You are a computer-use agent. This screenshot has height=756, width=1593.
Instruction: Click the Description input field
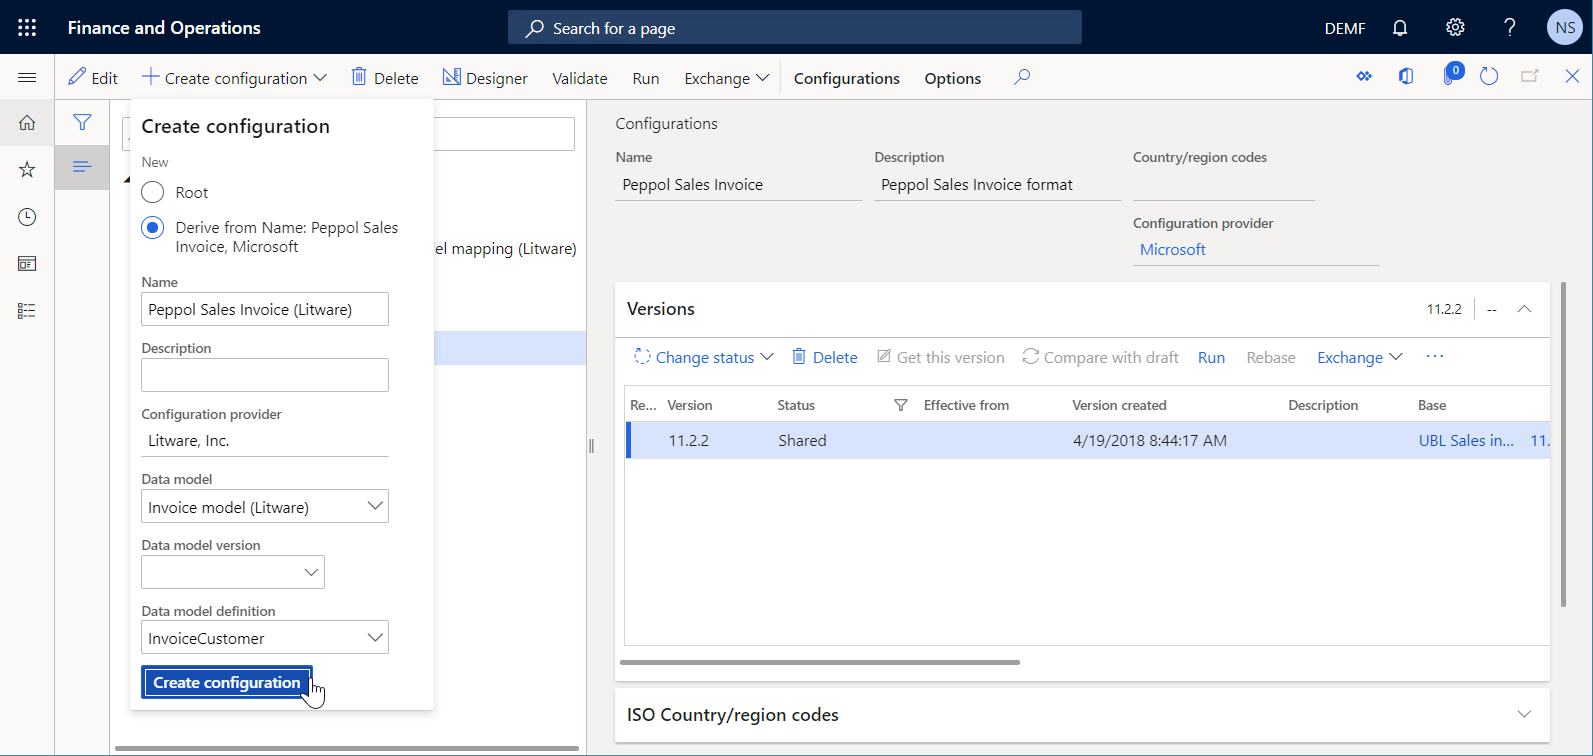coord(265,375)
